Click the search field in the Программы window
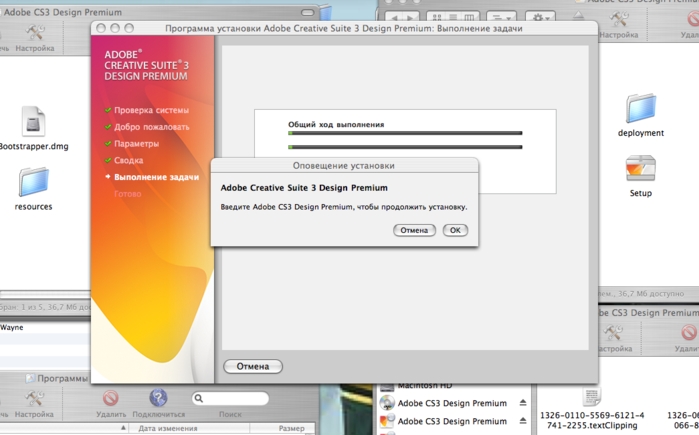699x435 pixels. click(230, 398)
